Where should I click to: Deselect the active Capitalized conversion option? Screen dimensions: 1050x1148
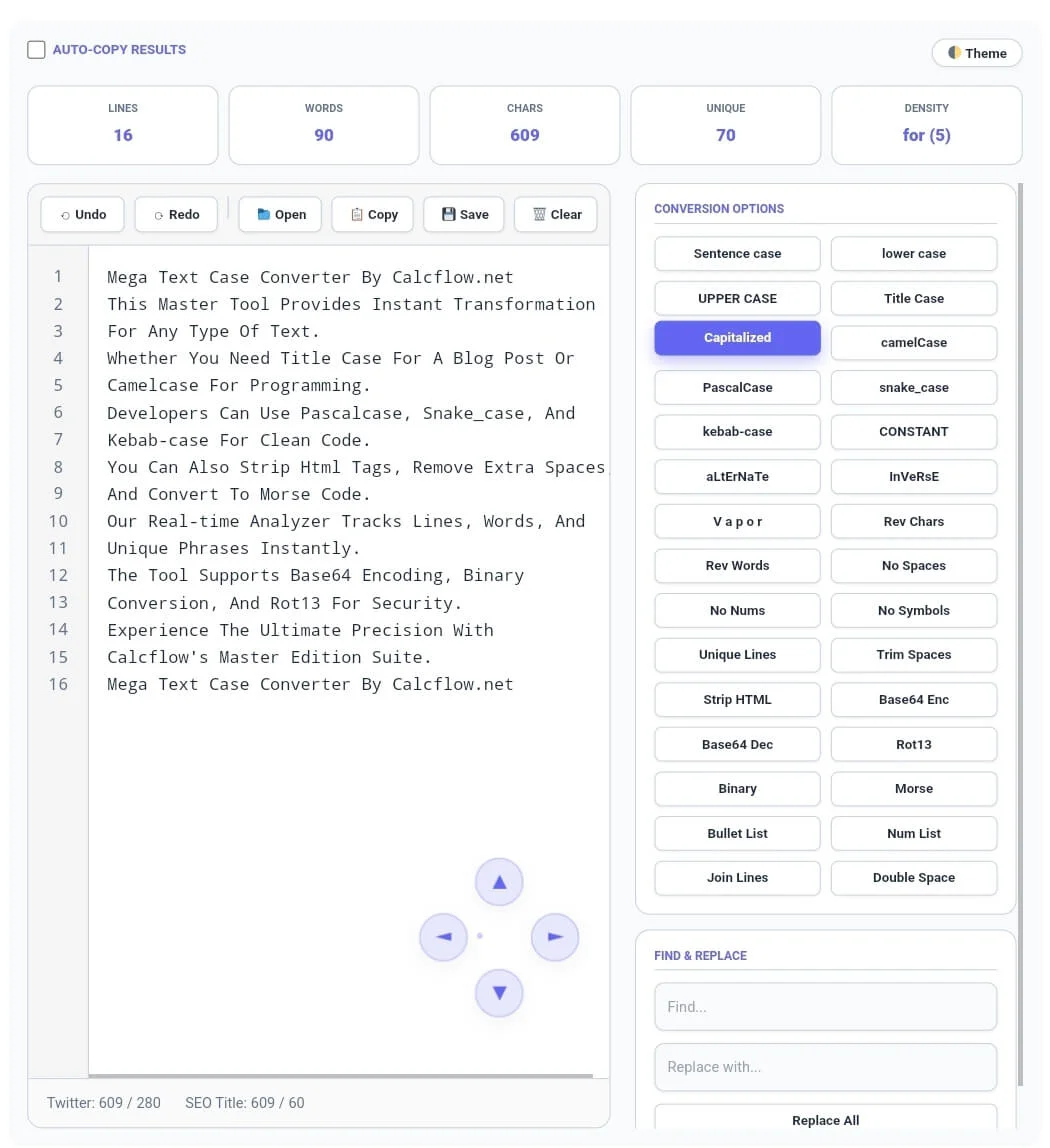pyautogui.click(x=737, y=337)
